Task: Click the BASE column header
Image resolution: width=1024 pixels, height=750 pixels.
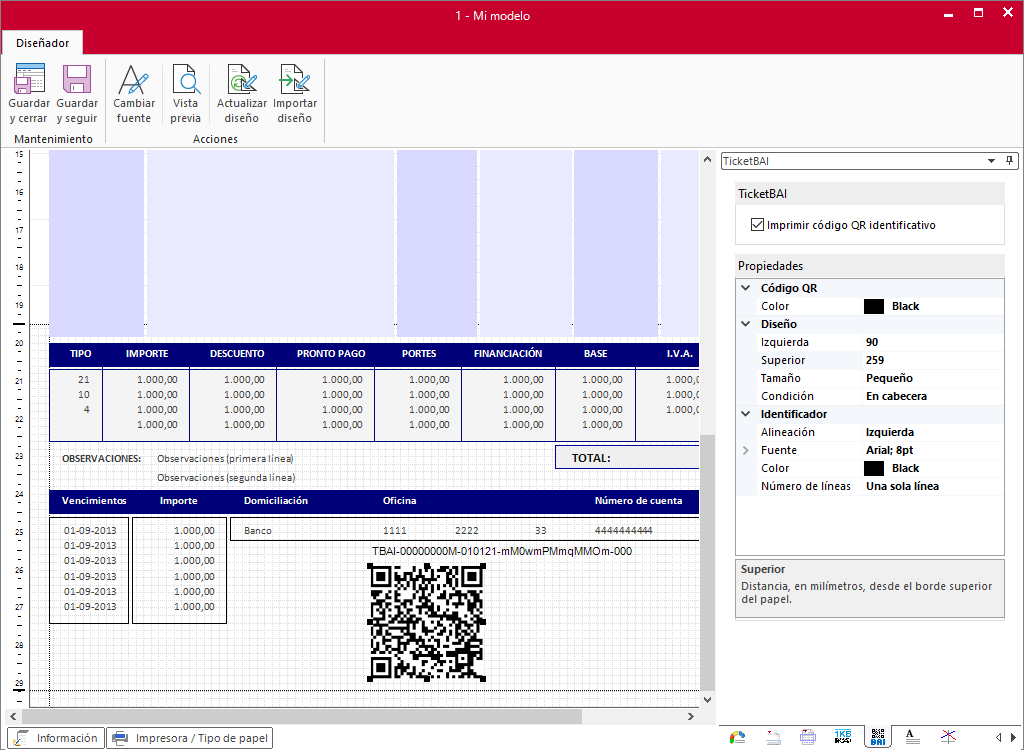Action: [x=596, y=353]
